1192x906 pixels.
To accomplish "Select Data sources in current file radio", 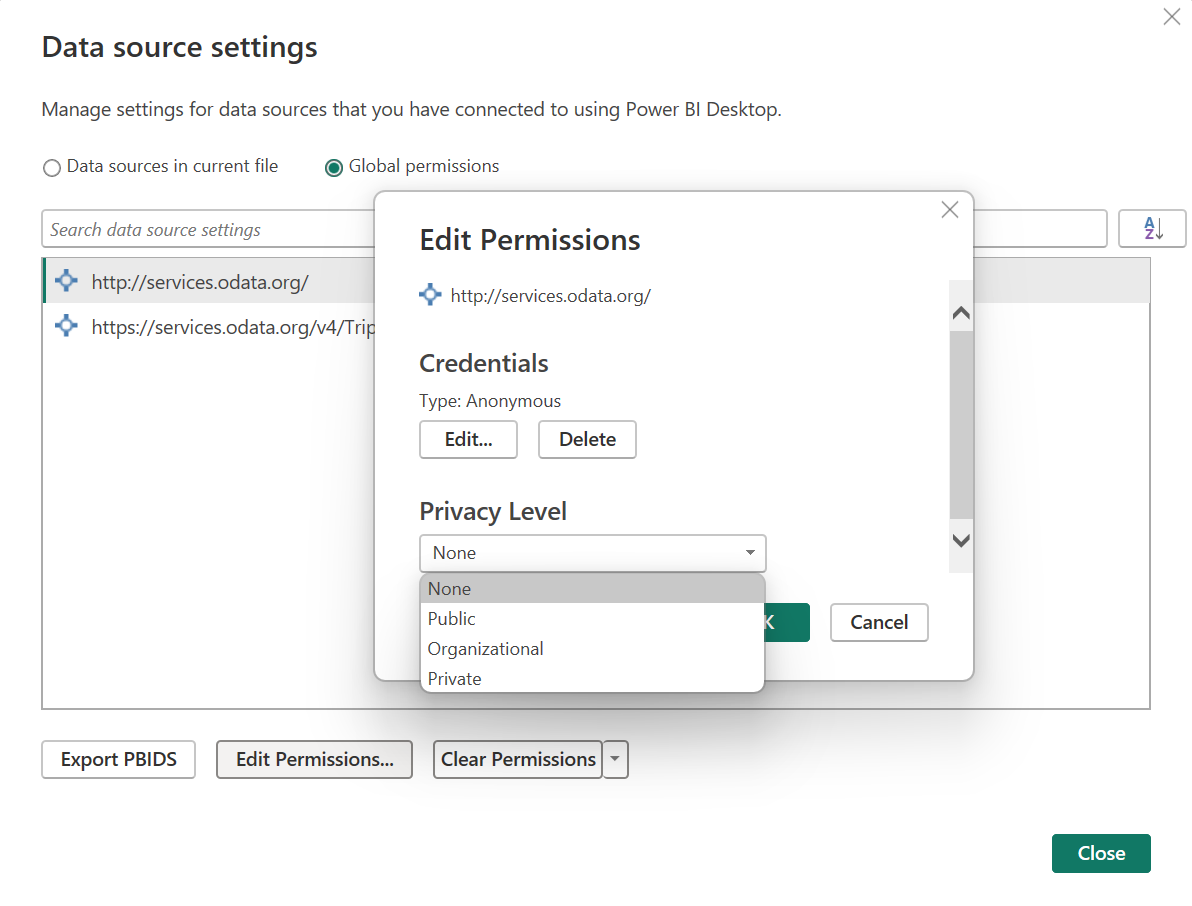I will [52, 167].
